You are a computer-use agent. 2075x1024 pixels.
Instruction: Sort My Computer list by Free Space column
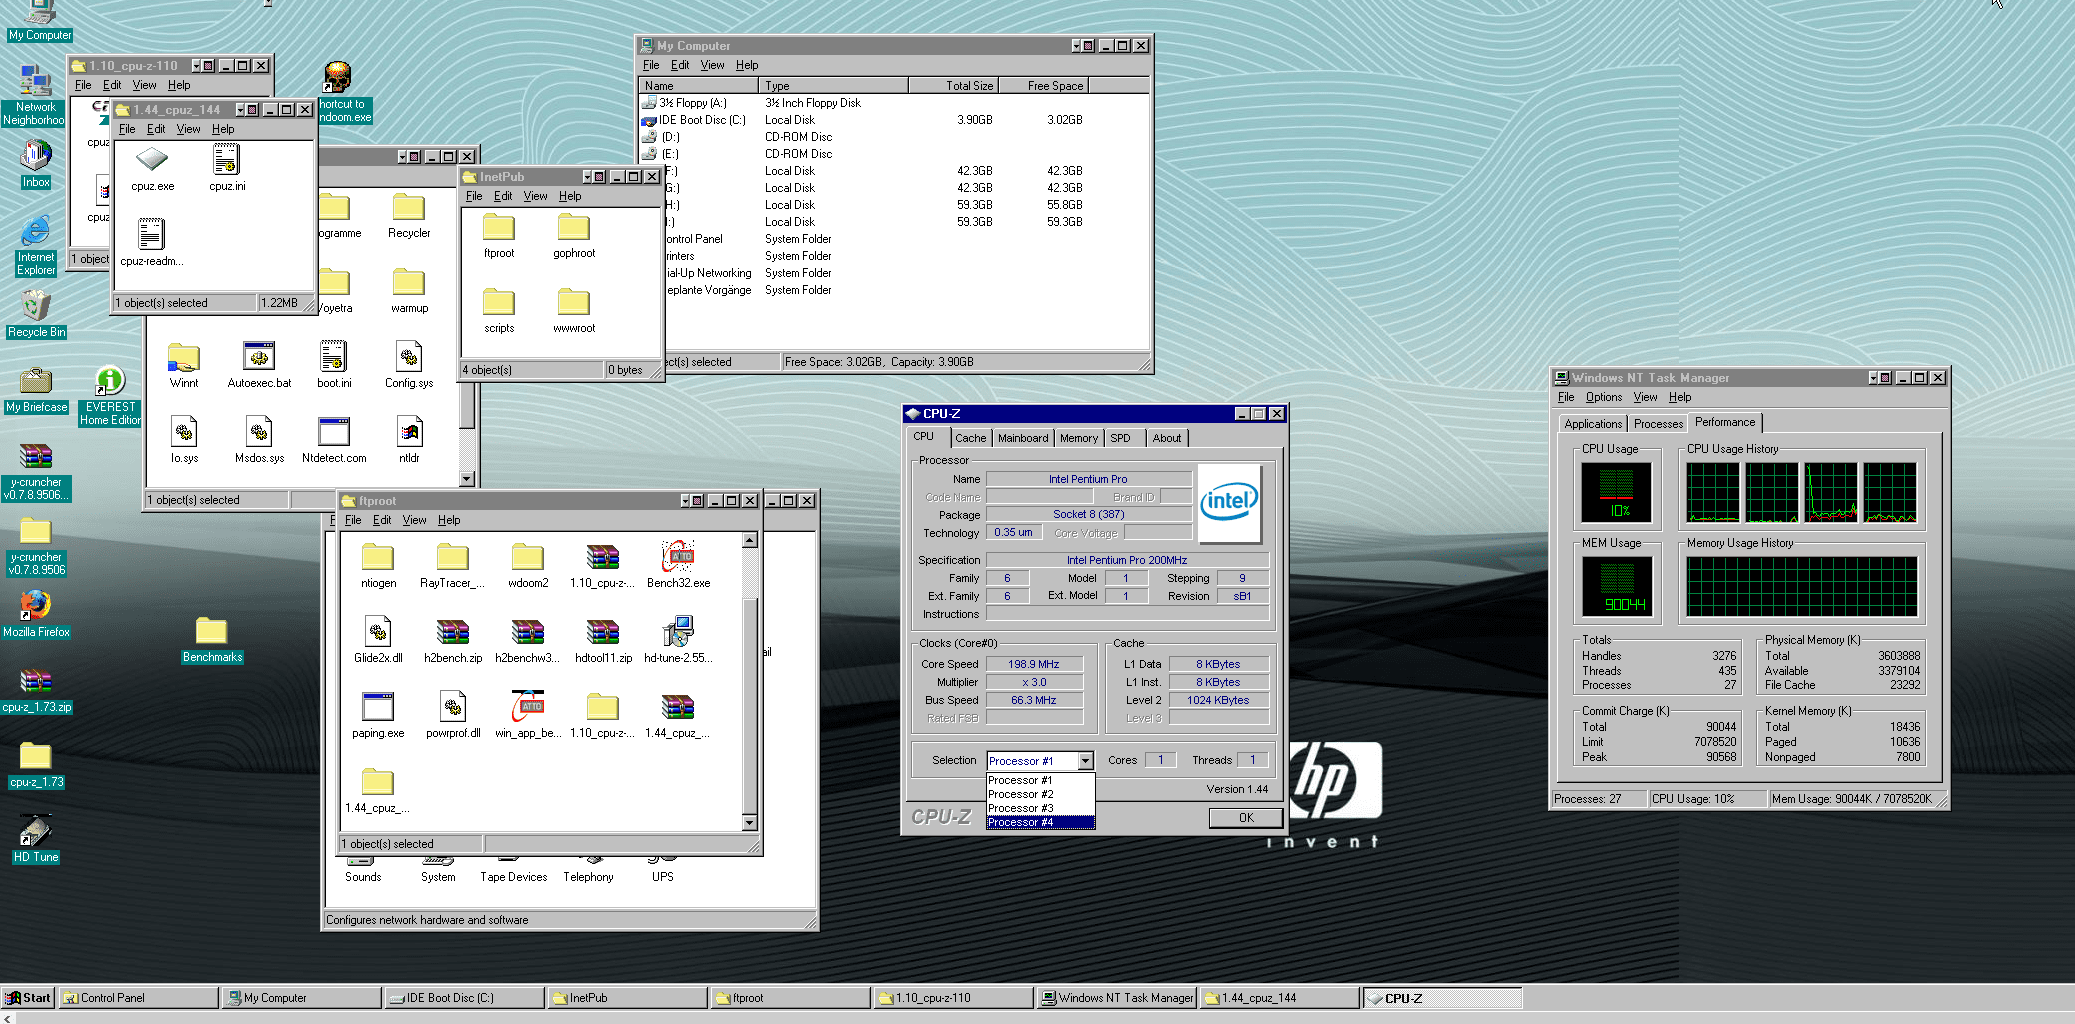click(1043, 86)
